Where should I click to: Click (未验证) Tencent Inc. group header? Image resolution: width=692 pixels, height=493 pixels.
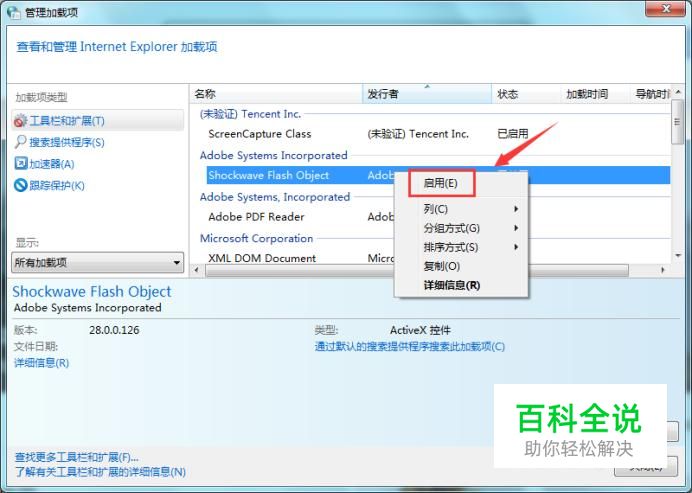(x=250, y=114)
